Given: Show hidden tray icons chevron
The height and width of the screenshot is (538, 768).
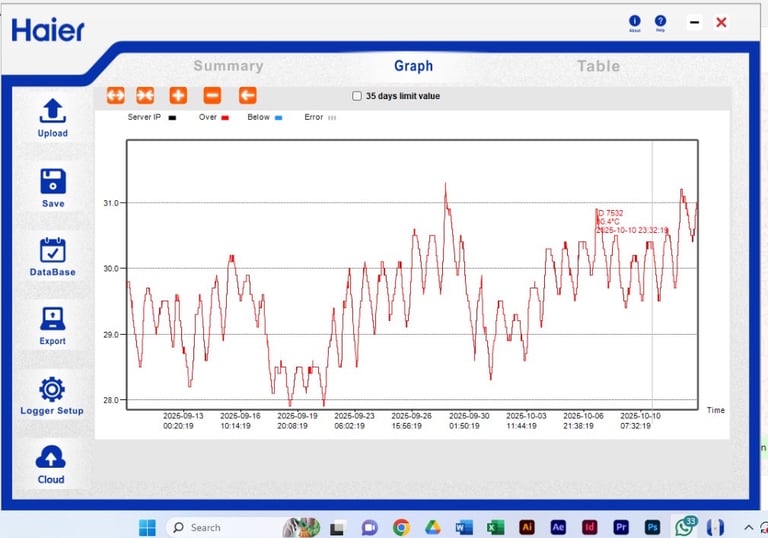Looking at the screenshot, I should point(748,528).
